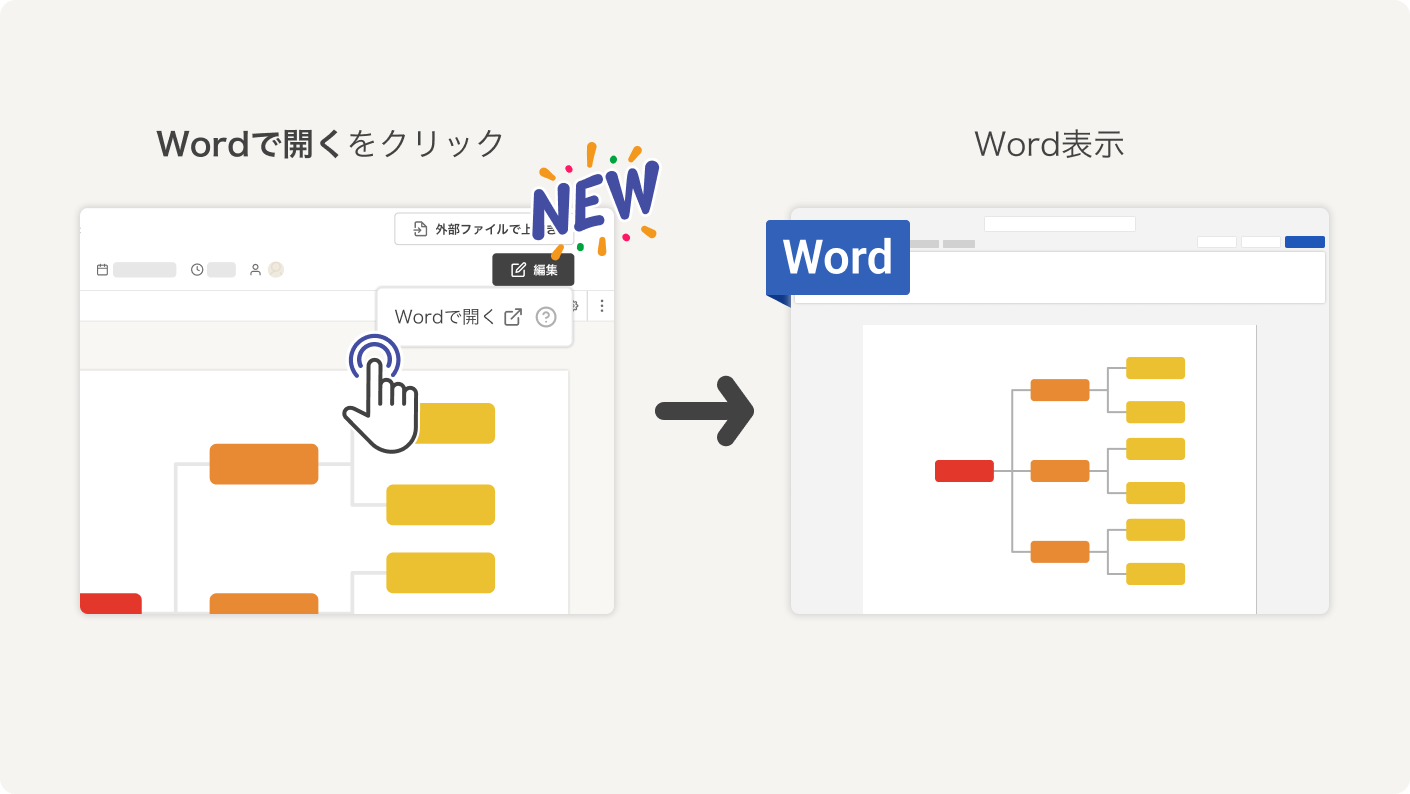Screen dimensions: 1410x794
Task: Click the blue Word label badge
Action: (837, 258)
